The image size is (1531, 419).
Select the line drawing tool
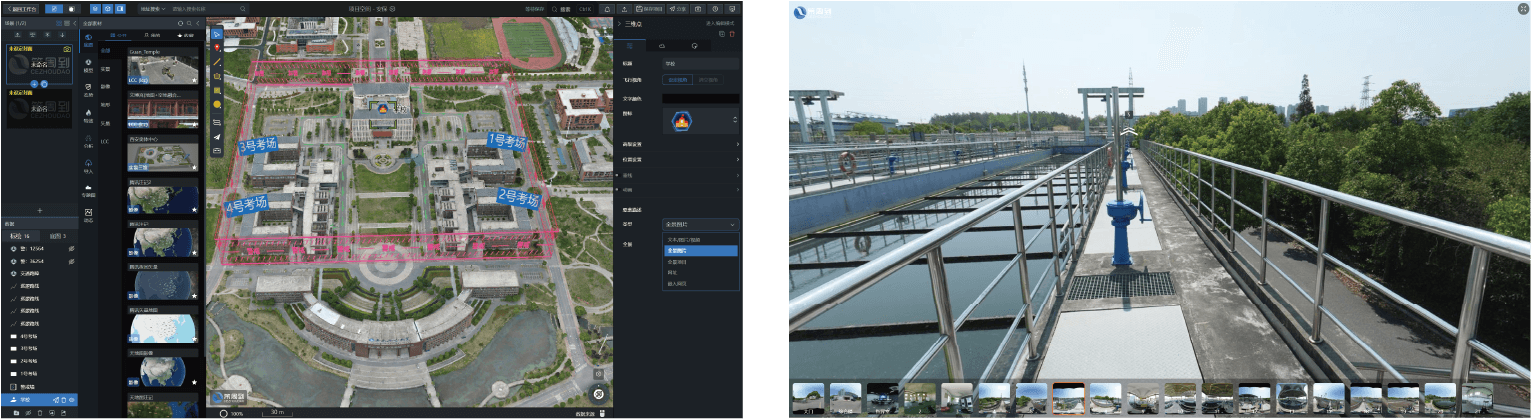point(216,61)
